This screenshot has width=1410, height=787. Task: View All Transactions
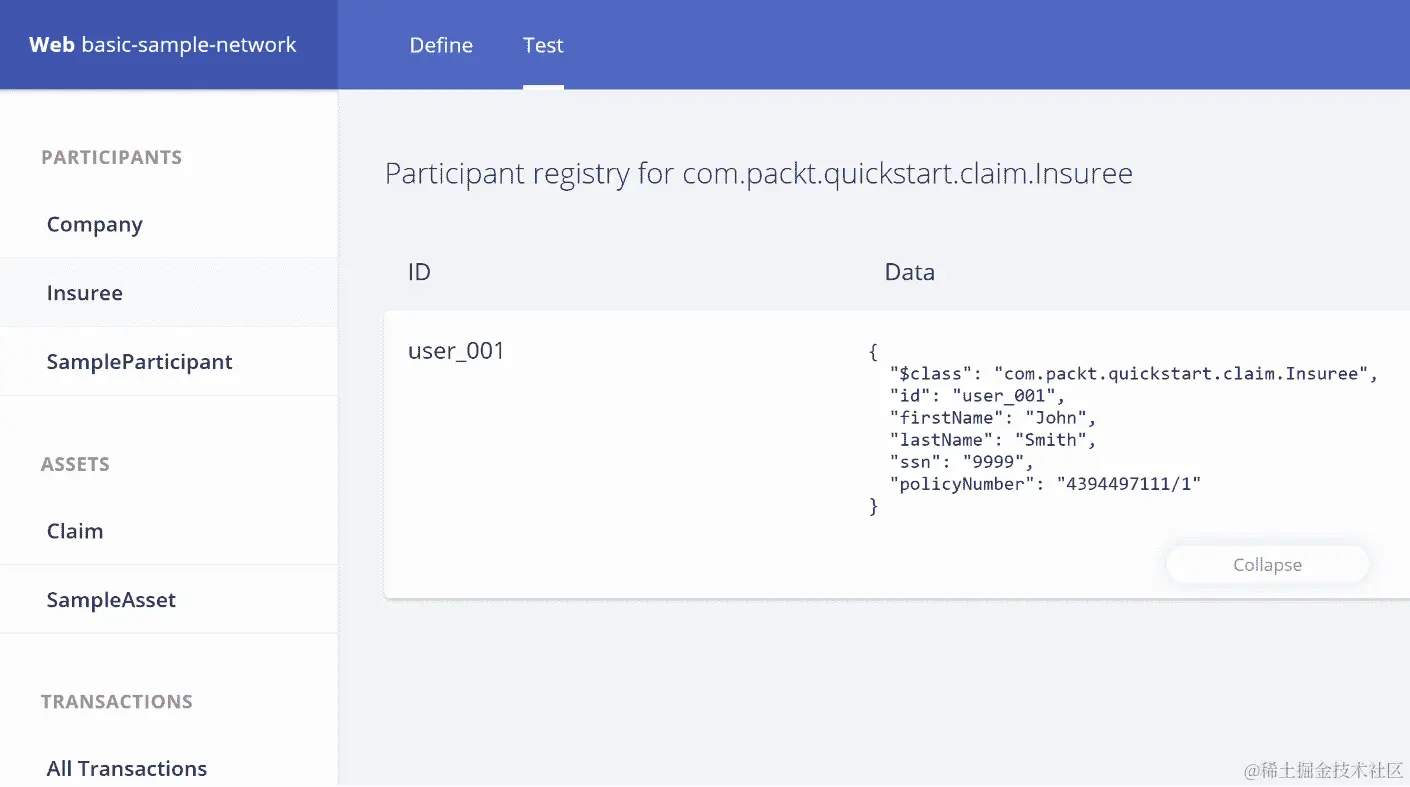tap(127, 768)
